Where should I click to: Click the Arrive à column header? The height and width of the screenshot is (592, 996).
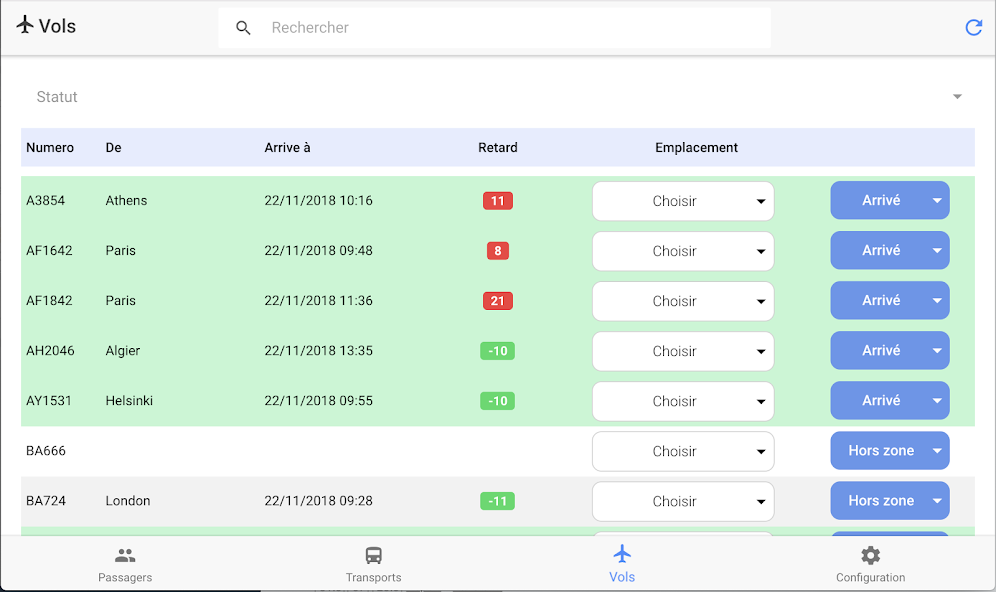(287, 148)
